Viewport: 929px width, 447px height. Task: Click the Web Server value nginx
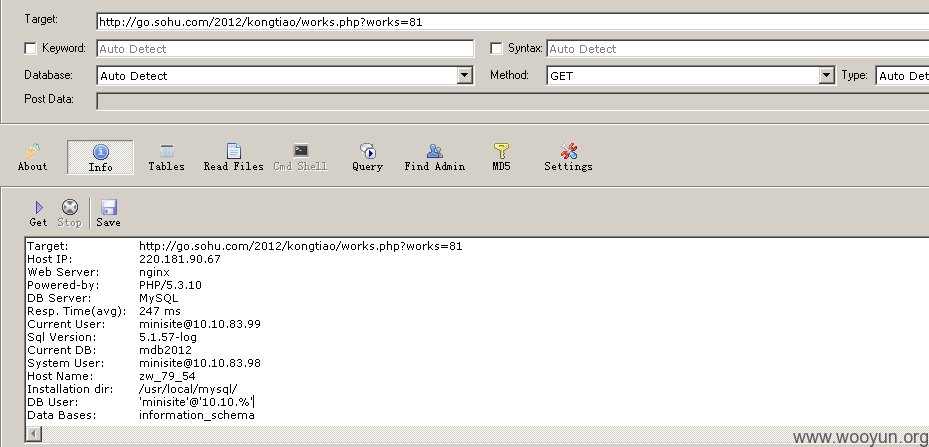pyautogui.click(x=155, y=272)
